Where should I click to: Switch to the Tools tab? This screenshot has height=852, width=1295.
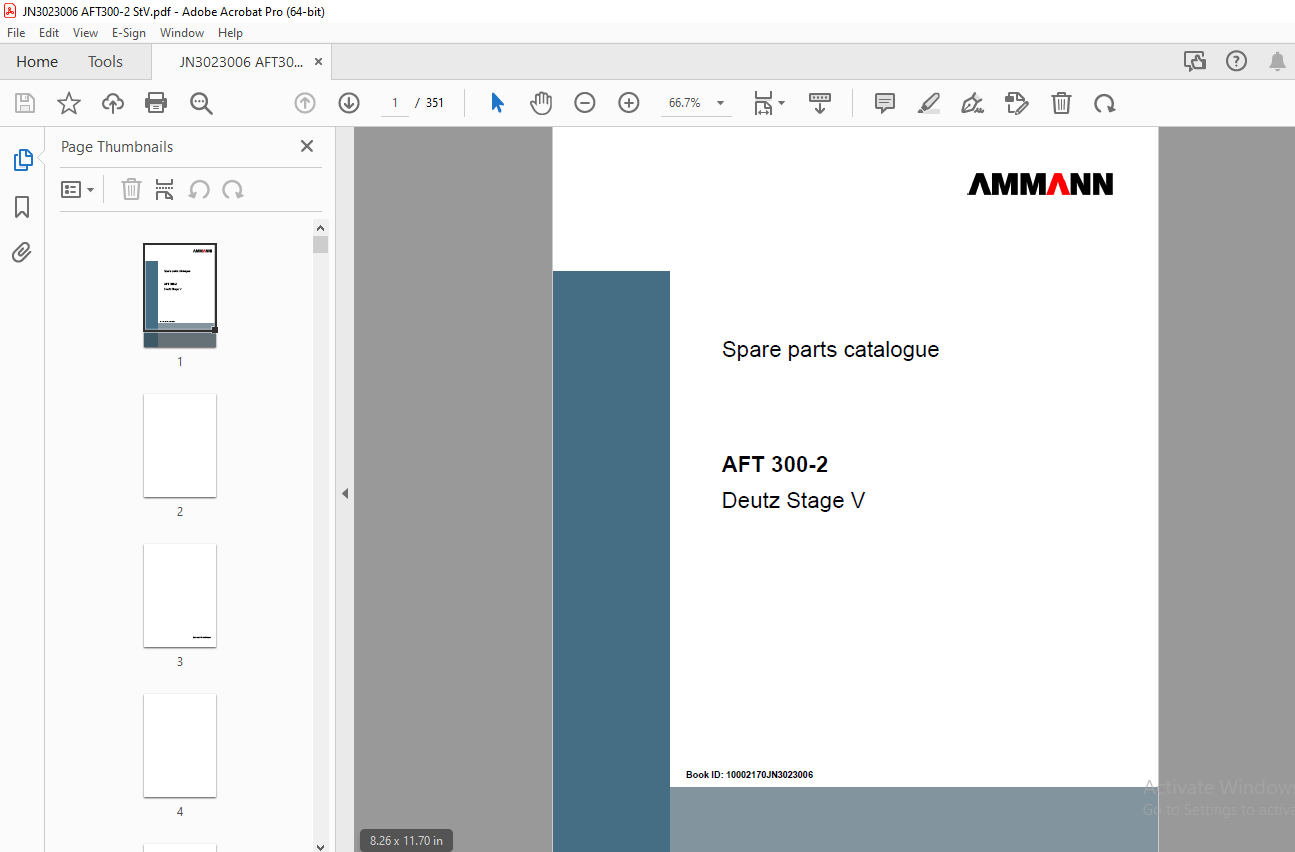pos(105,62)
